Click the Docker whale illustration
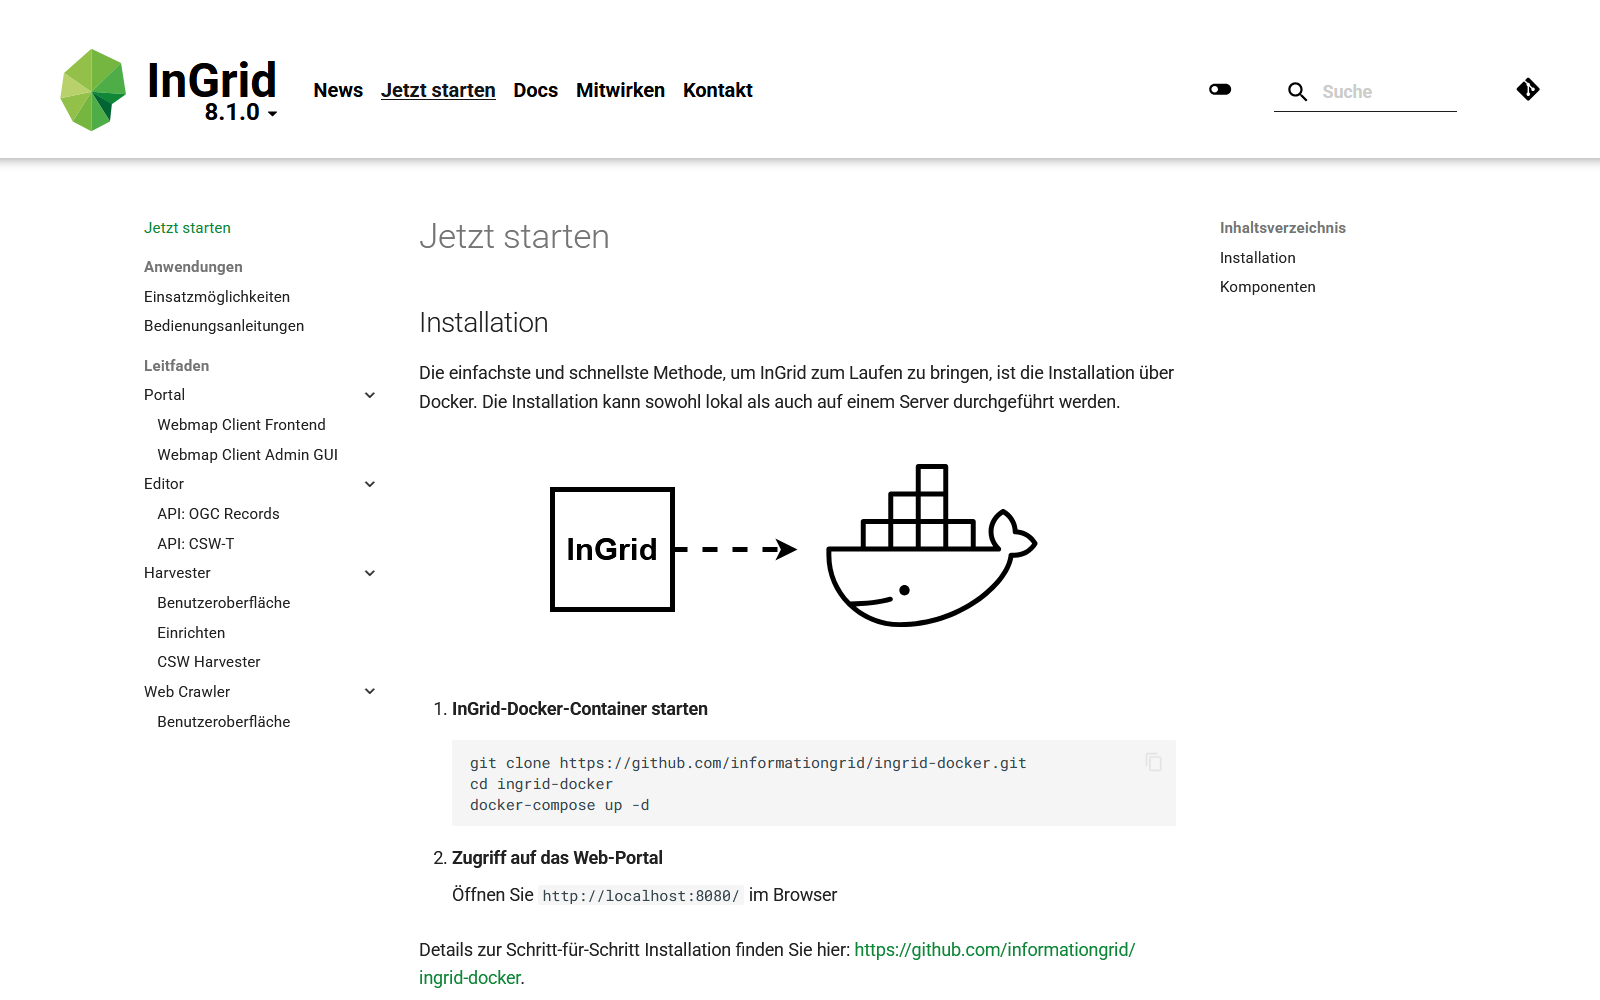The height and width of the screenshot is (1000, 1600). 930,546
